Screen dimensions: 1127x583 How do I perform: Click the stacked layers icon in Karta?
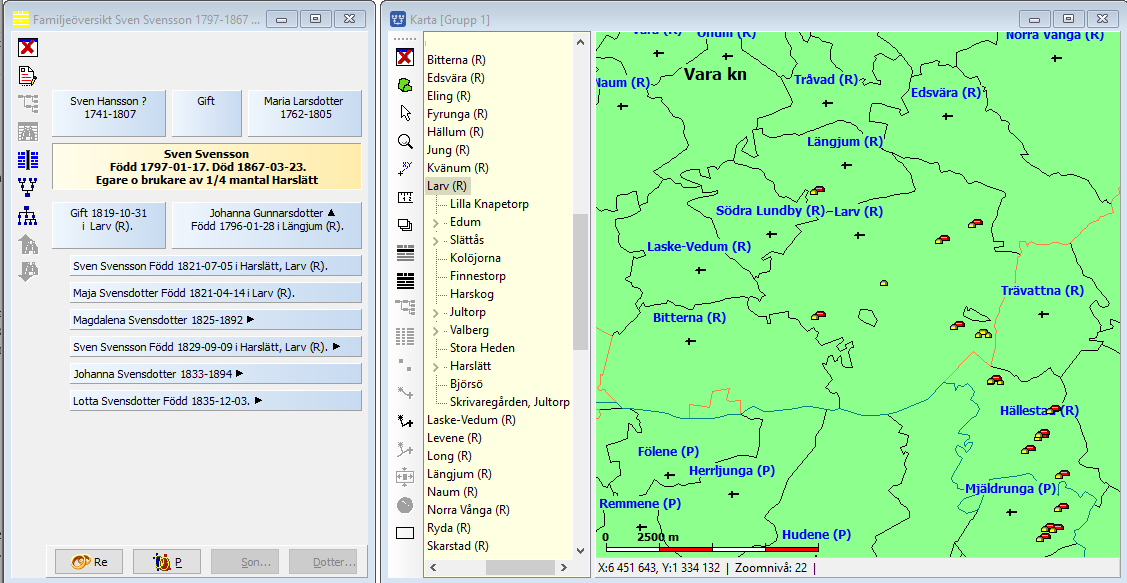[405, 225]
